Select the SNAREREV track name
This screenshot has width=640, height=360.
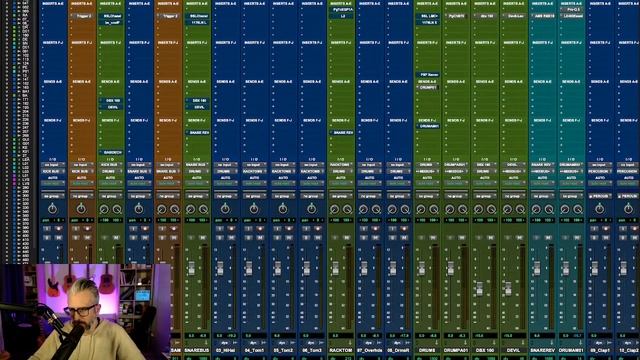tap(542, 350)
